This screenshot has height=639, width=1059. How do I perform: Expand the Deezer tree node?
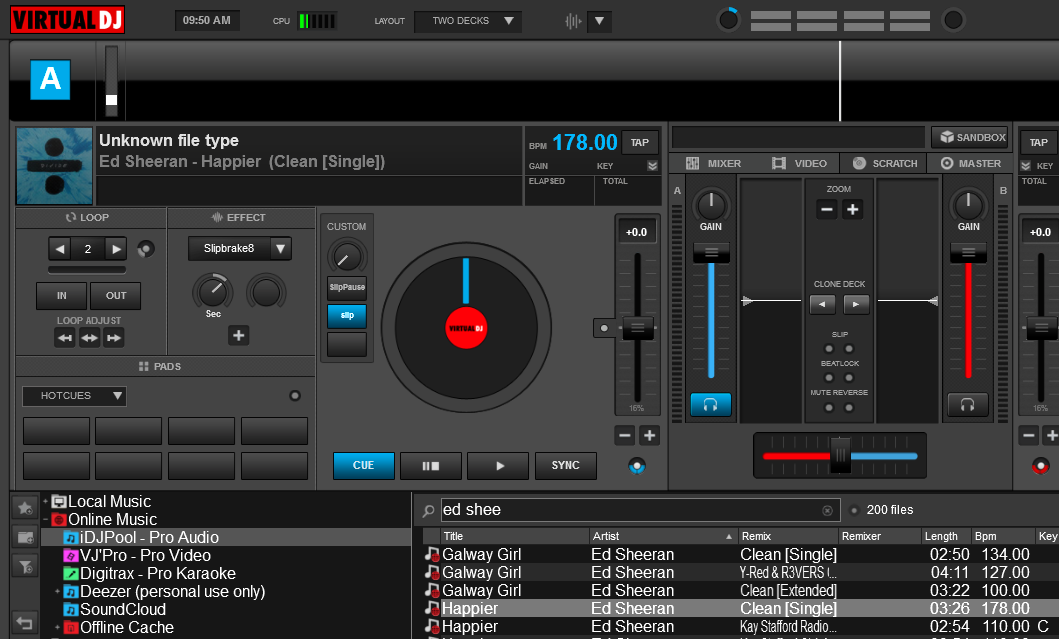[x=57, y=592]
